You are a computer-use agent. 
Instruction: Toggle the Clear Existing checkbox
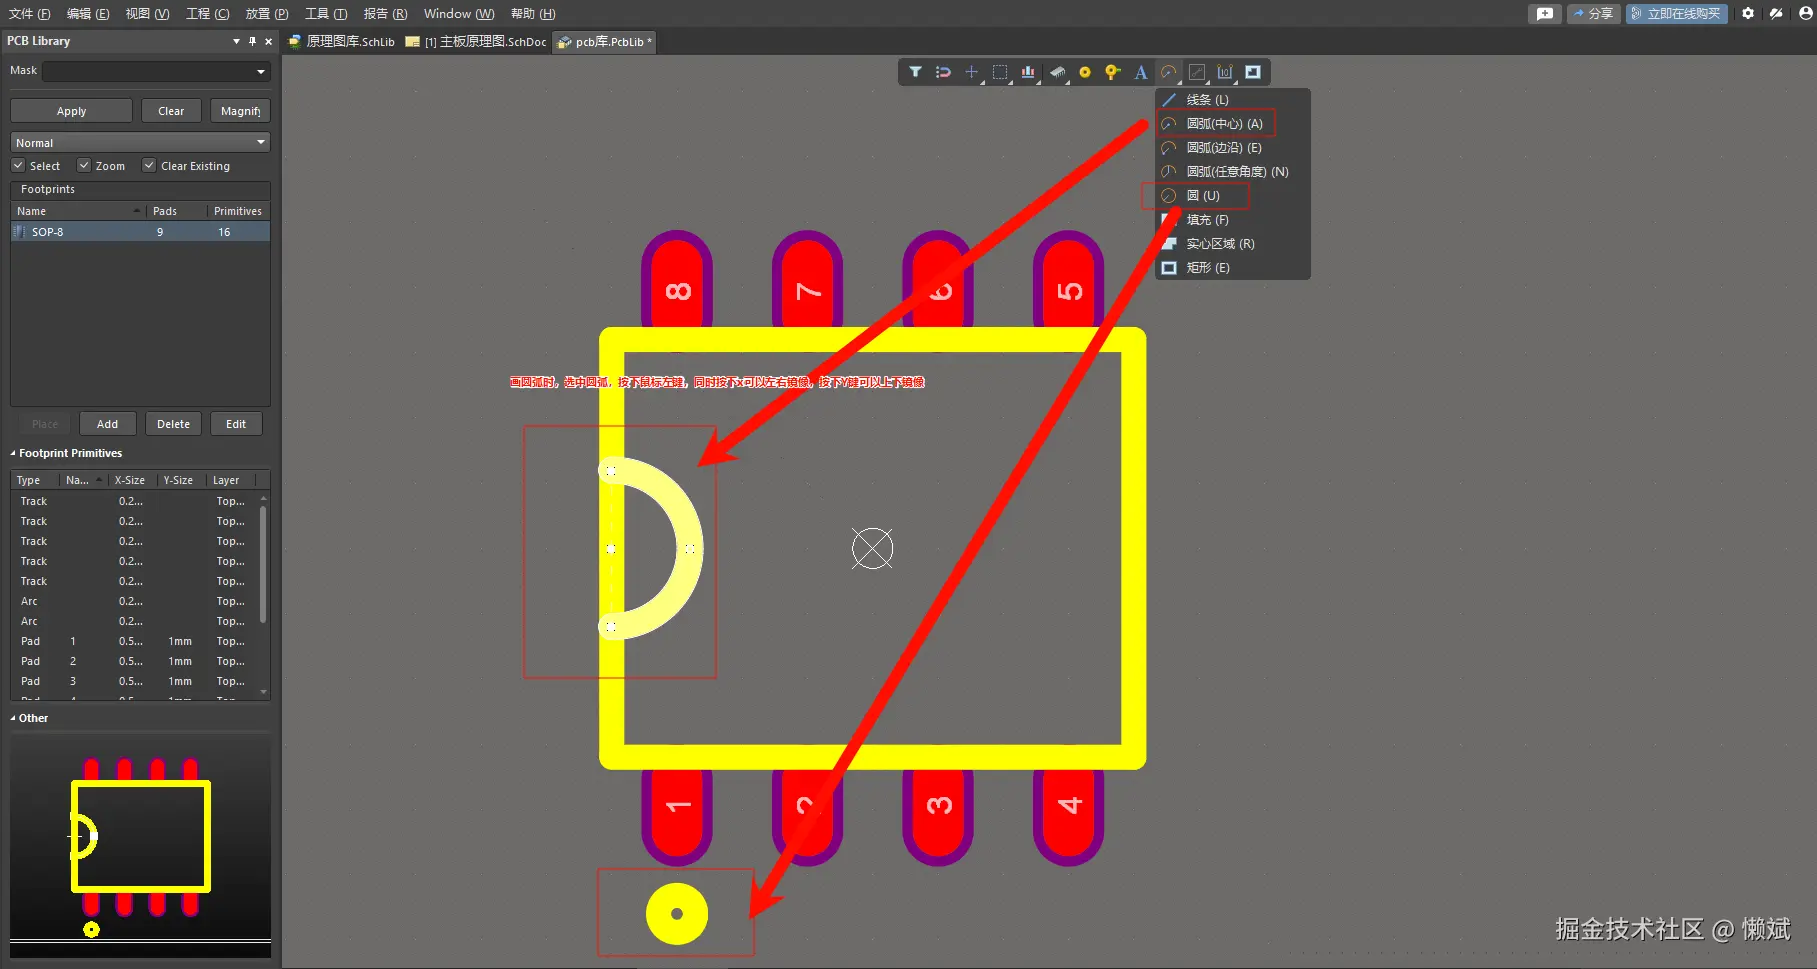click(x=149, y=166)
